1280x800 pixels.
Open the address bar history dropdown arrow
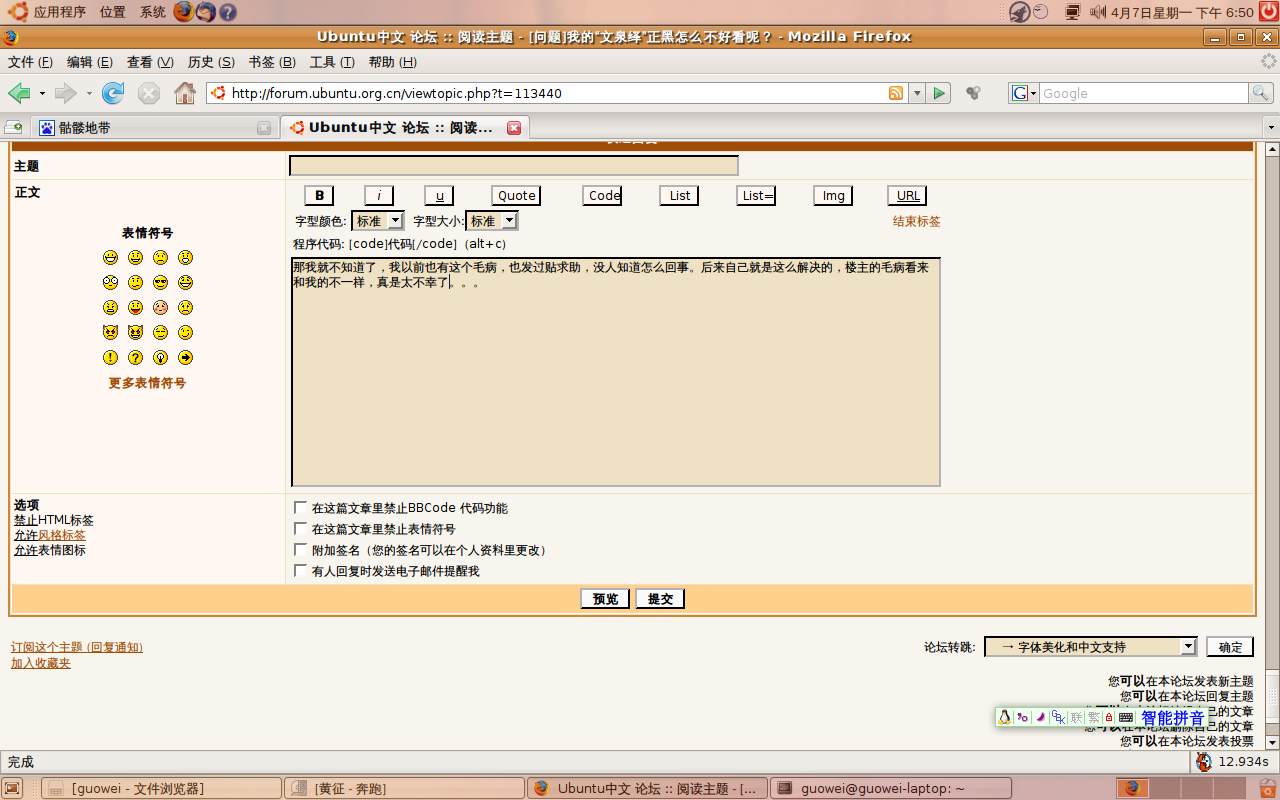pyautogui.click(x=917, y=93)
